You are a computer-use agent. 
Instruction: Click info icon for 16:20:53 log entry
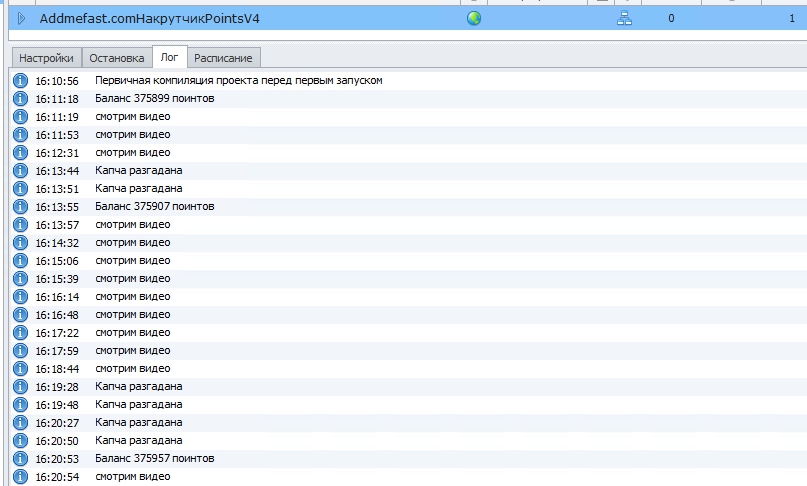(20, 459)
